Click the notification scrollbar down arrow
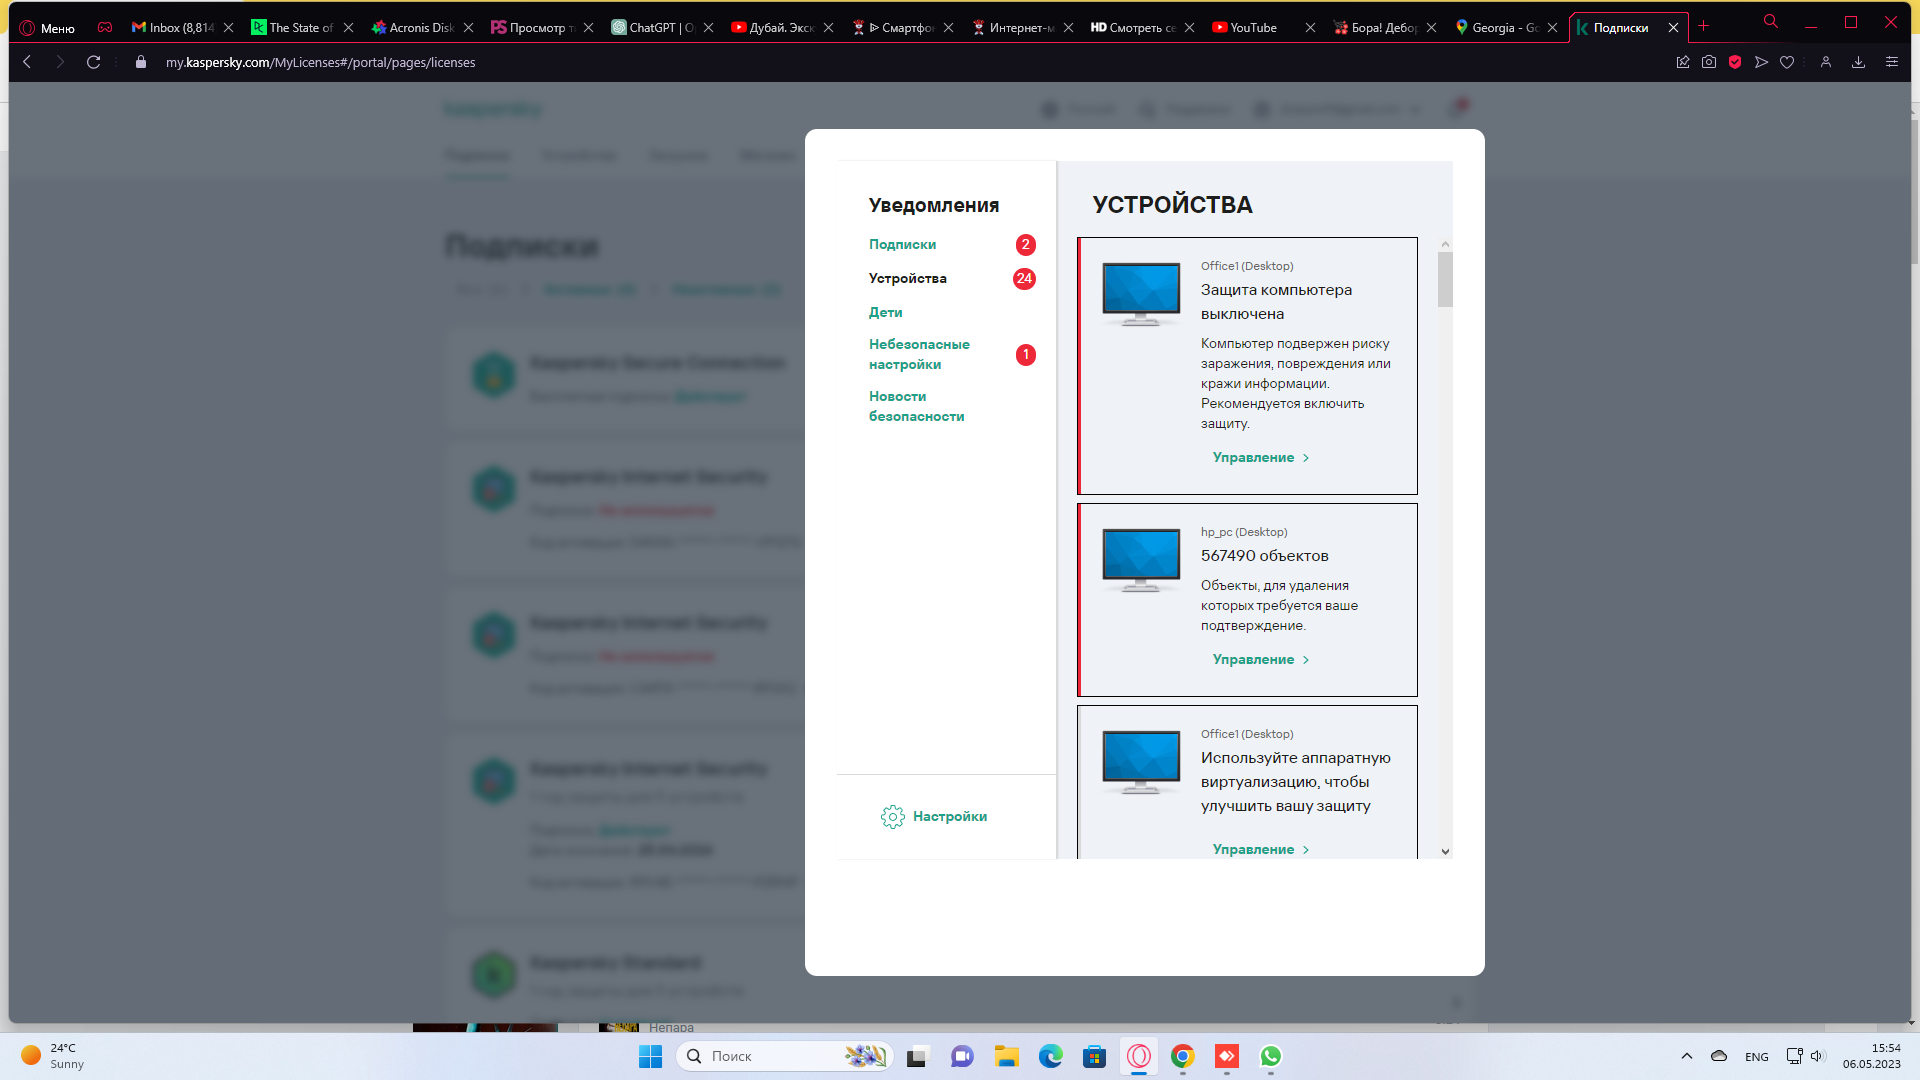The width and height of the screenshot is (1920, 1080). (x=1445, y=852)
